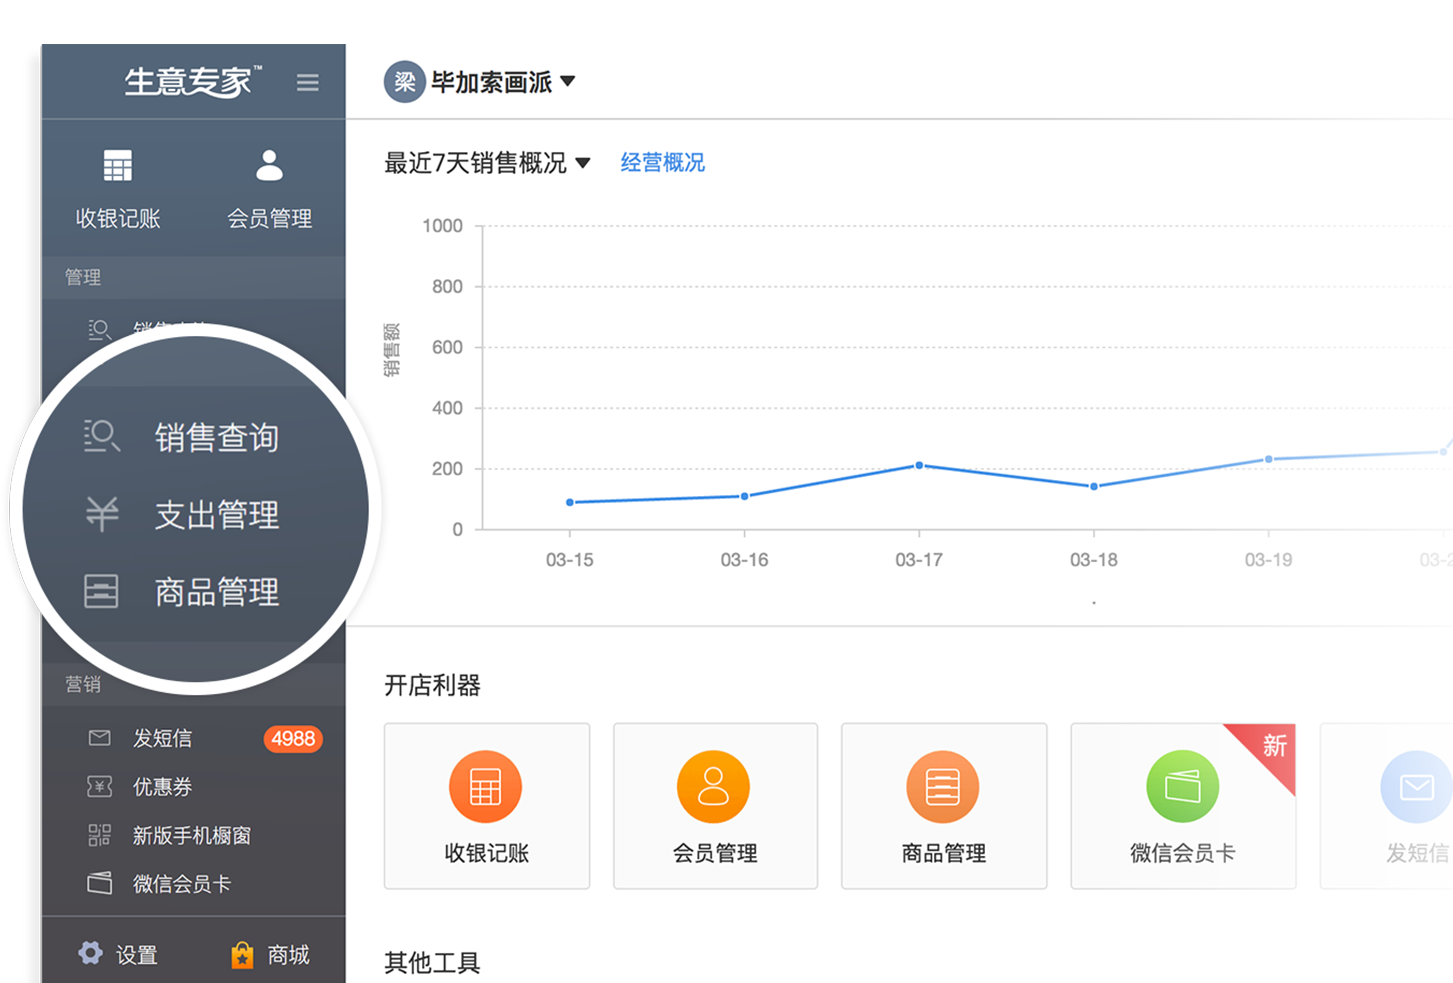Click the 商品管理 list tile icon
Screen dimensions: 1453x983
pyautogui.click(x=942, y=787)
